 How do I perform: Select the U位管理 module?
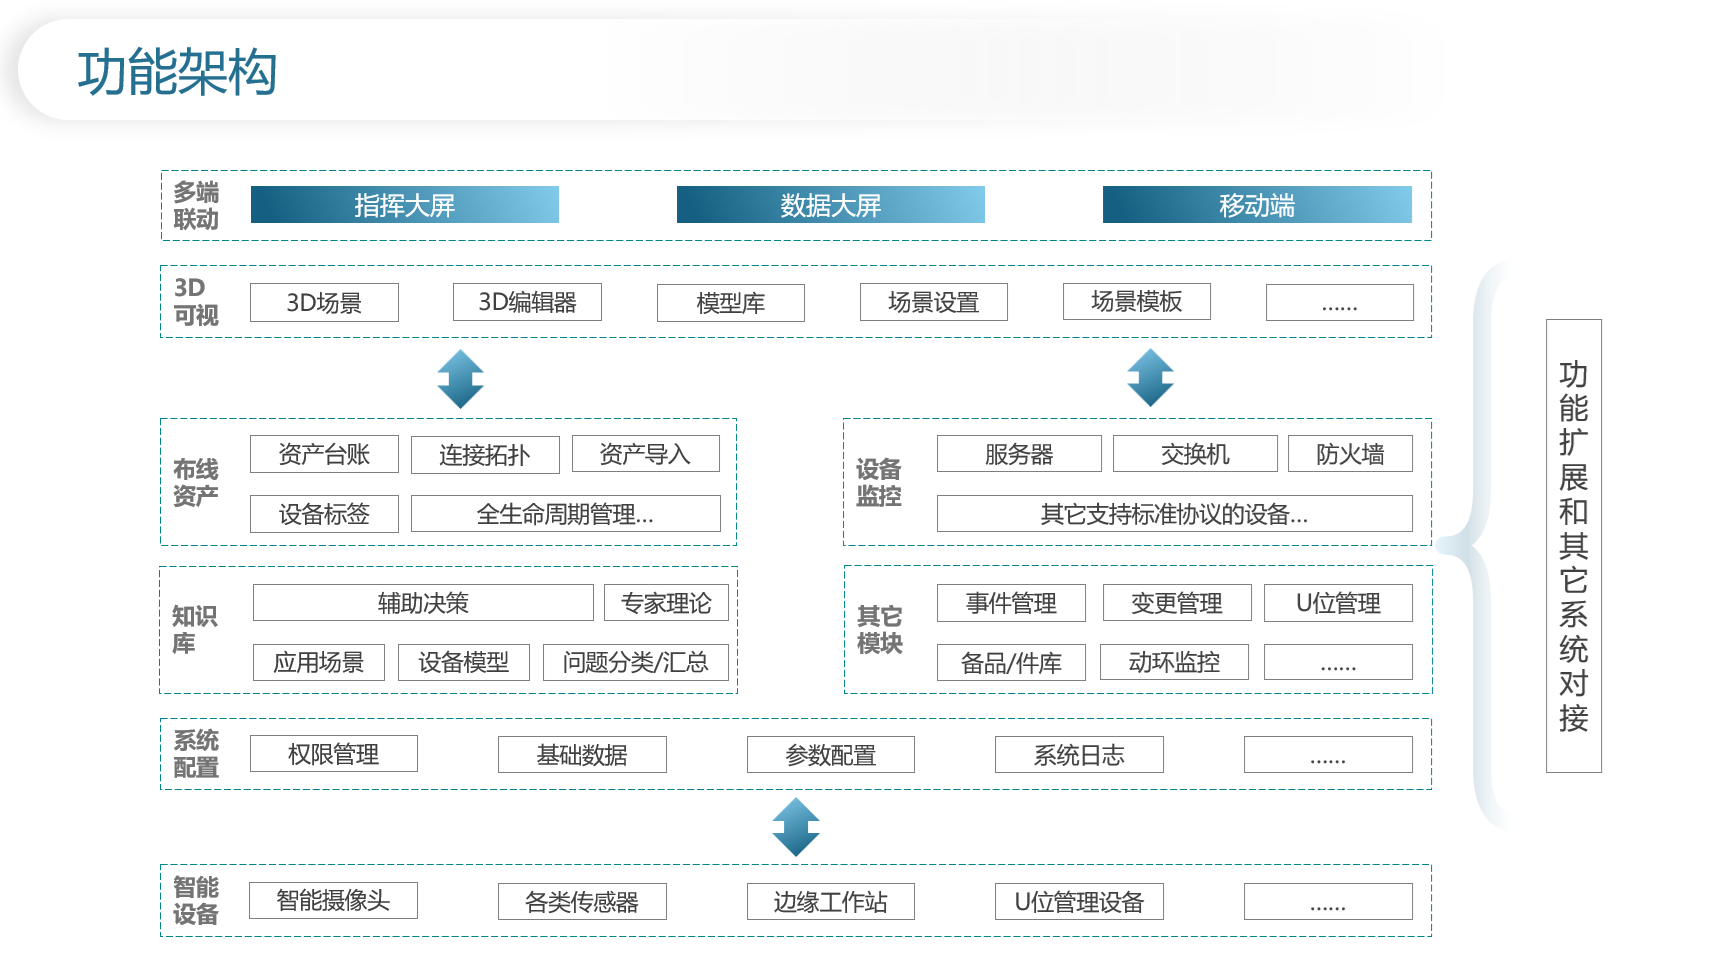(1338, 603)
